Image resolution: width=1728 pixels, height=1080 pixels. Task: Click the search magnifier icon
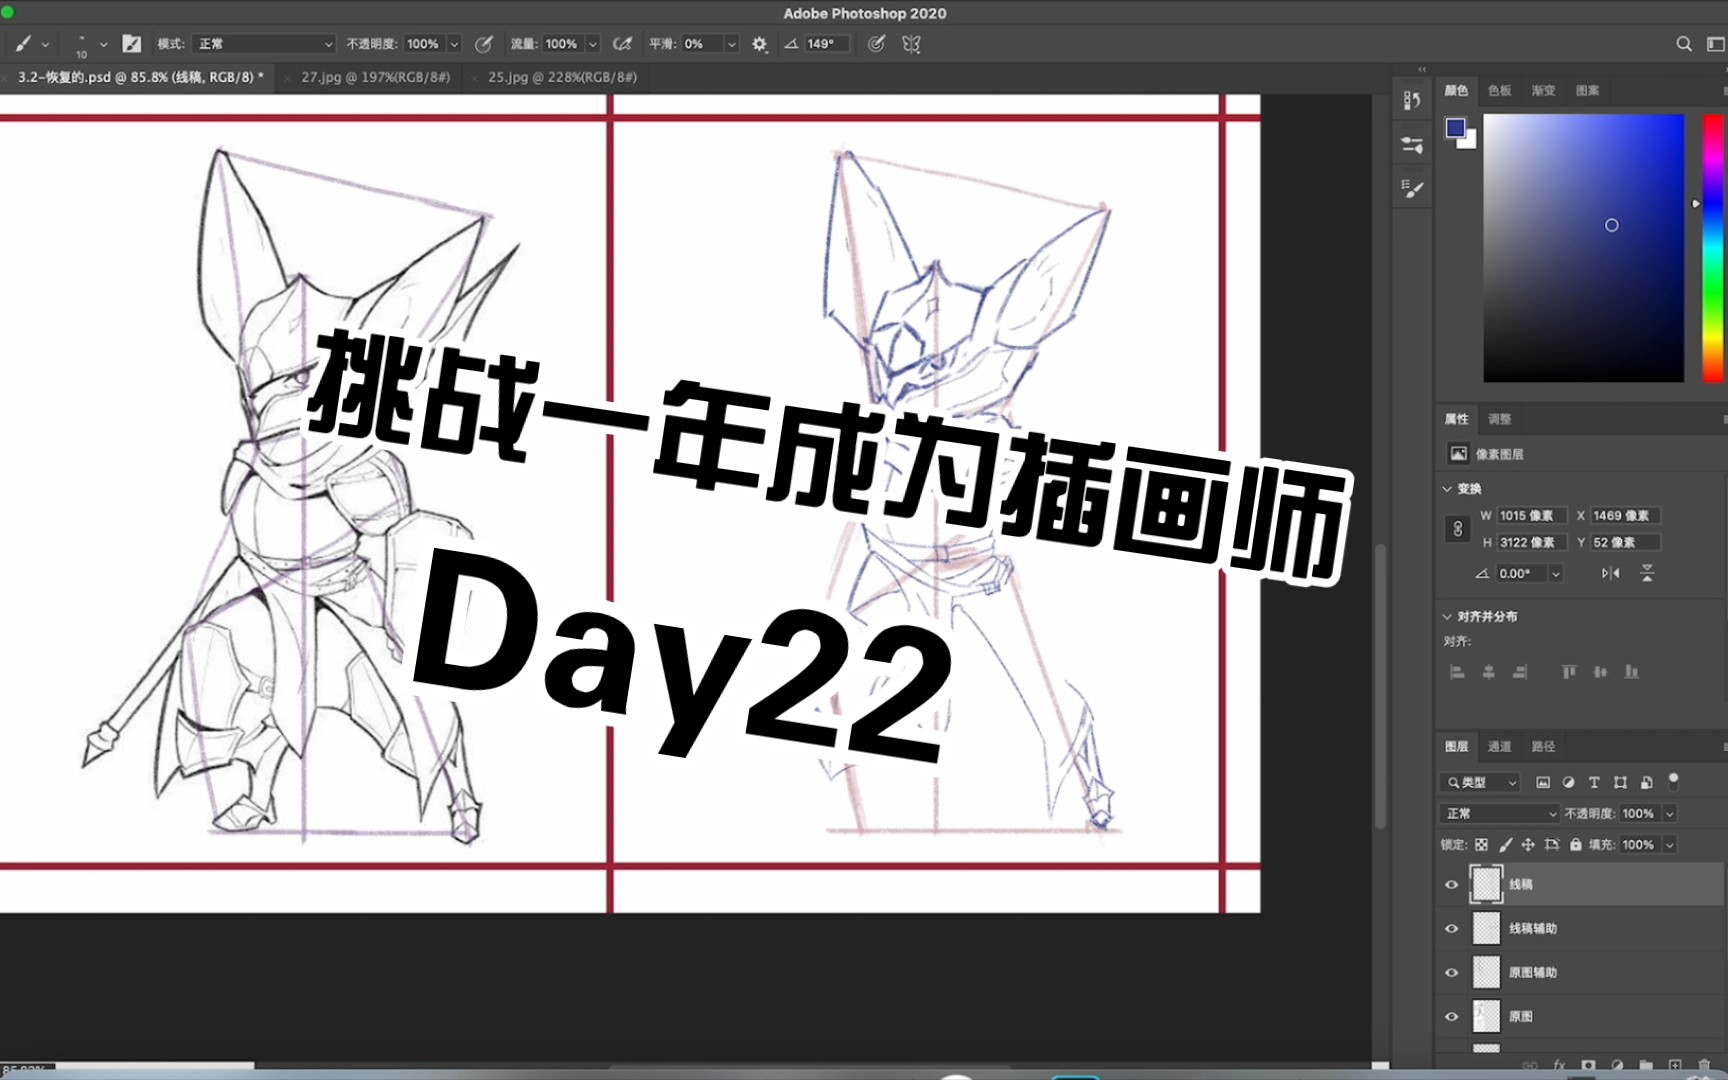(x=1684, y=44)
